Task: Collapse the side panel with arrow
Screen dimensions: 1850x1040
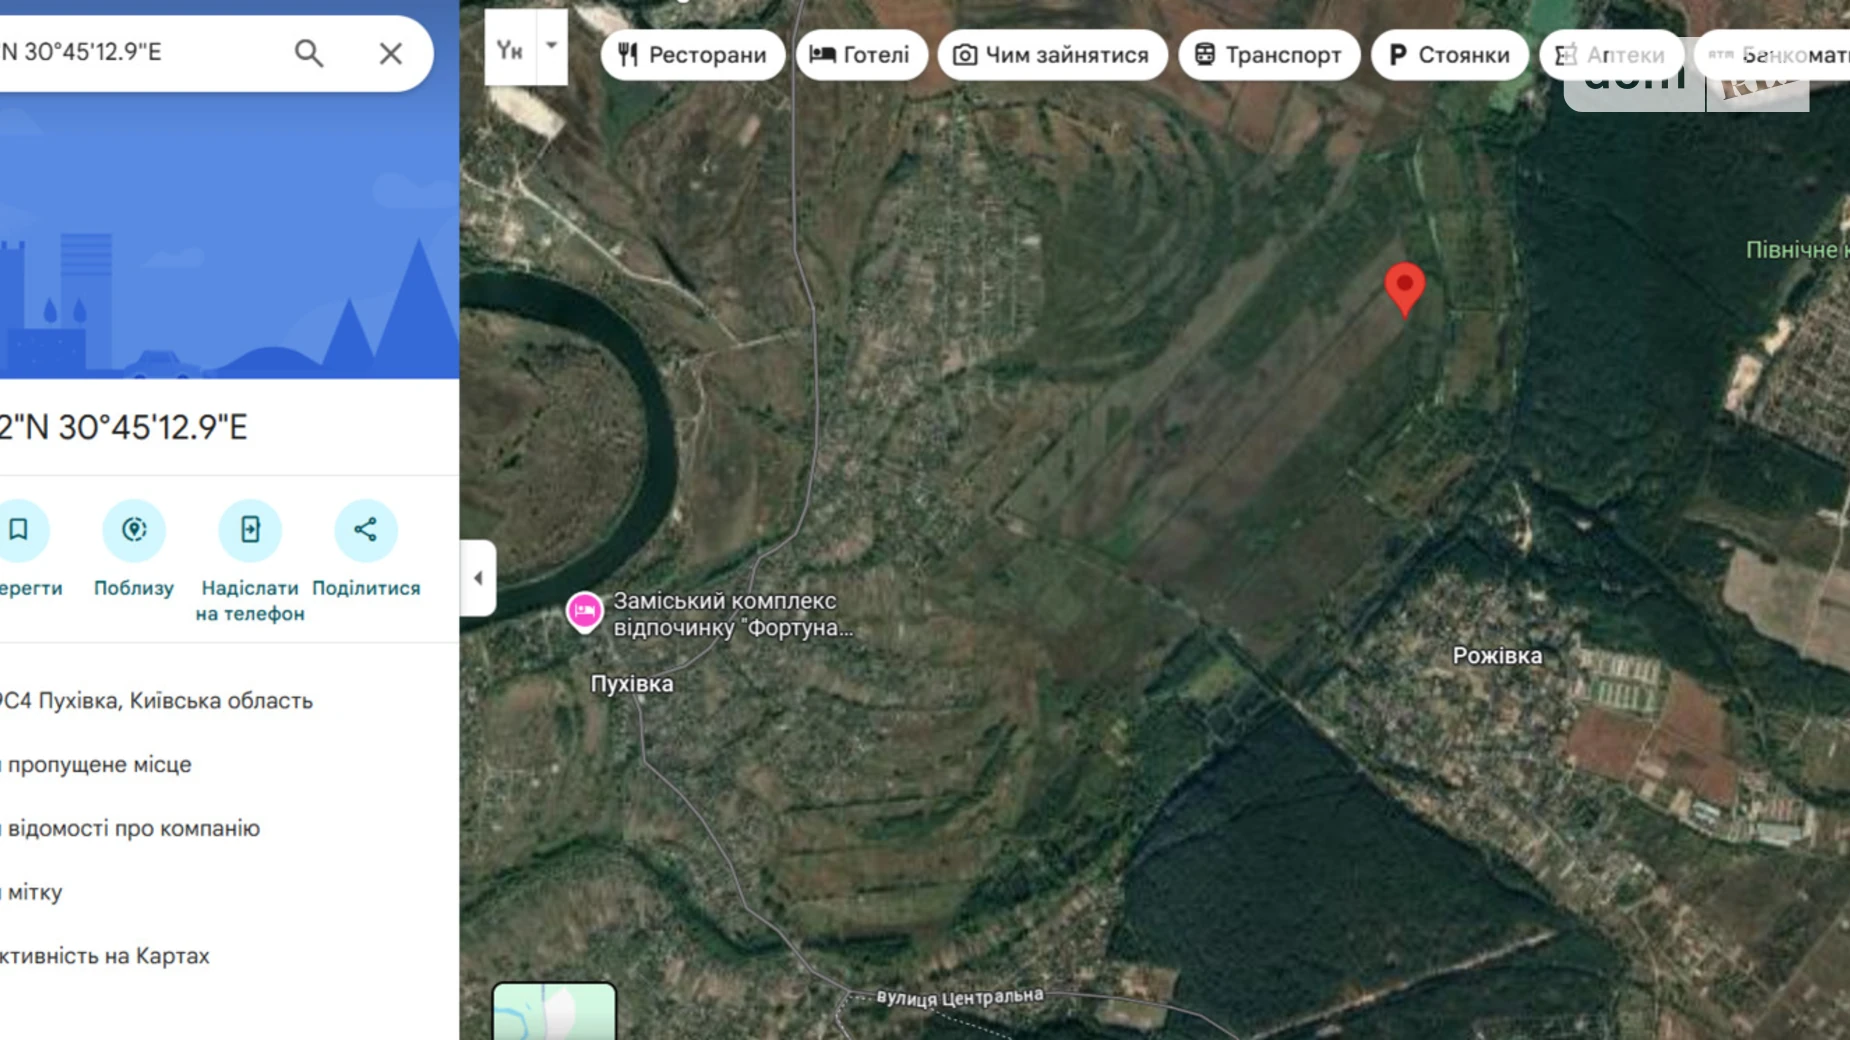Action: pos(478,578)
